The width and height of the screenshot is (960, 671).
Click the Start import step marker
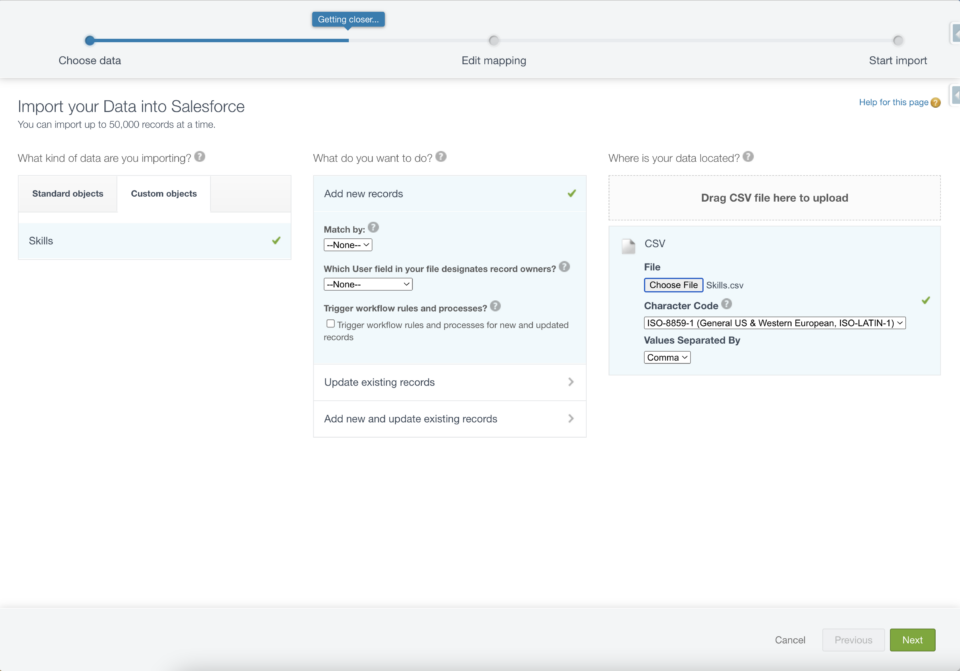[x=898, y=40]
